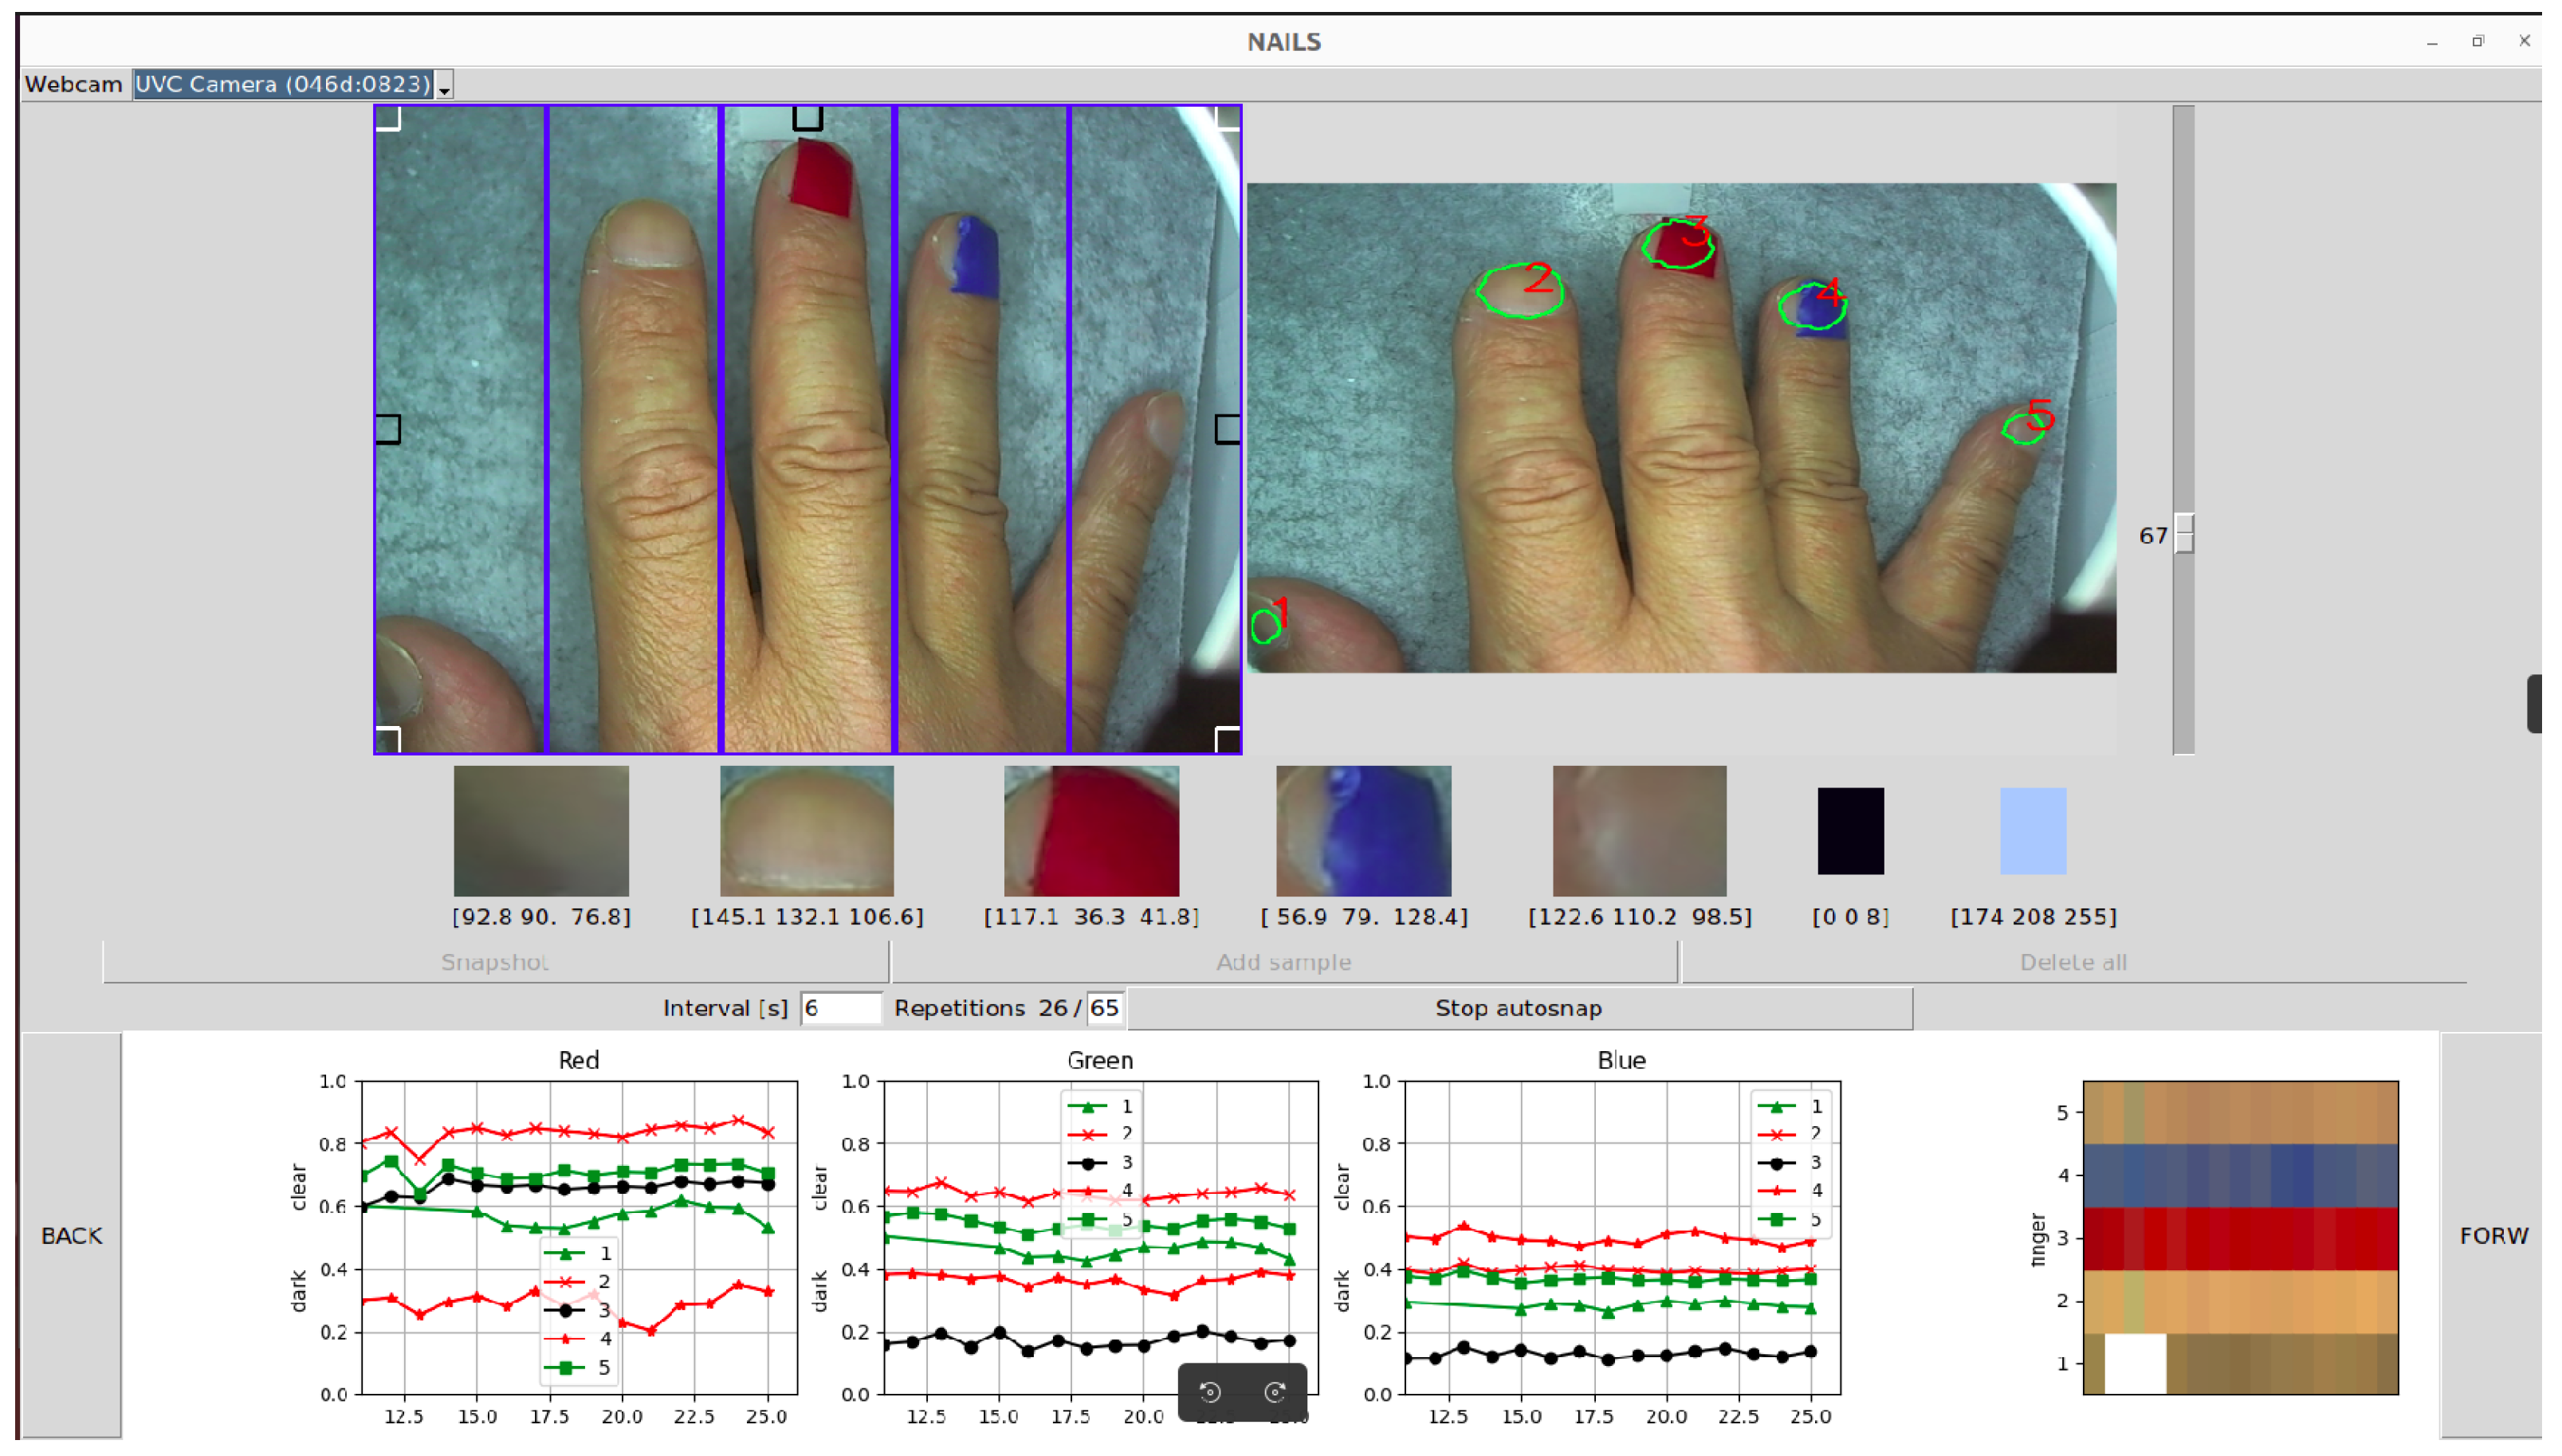Screen dimensions: 2562x1456
Task: Click the Repetitions total input field
Action: pos(1104,1008)
